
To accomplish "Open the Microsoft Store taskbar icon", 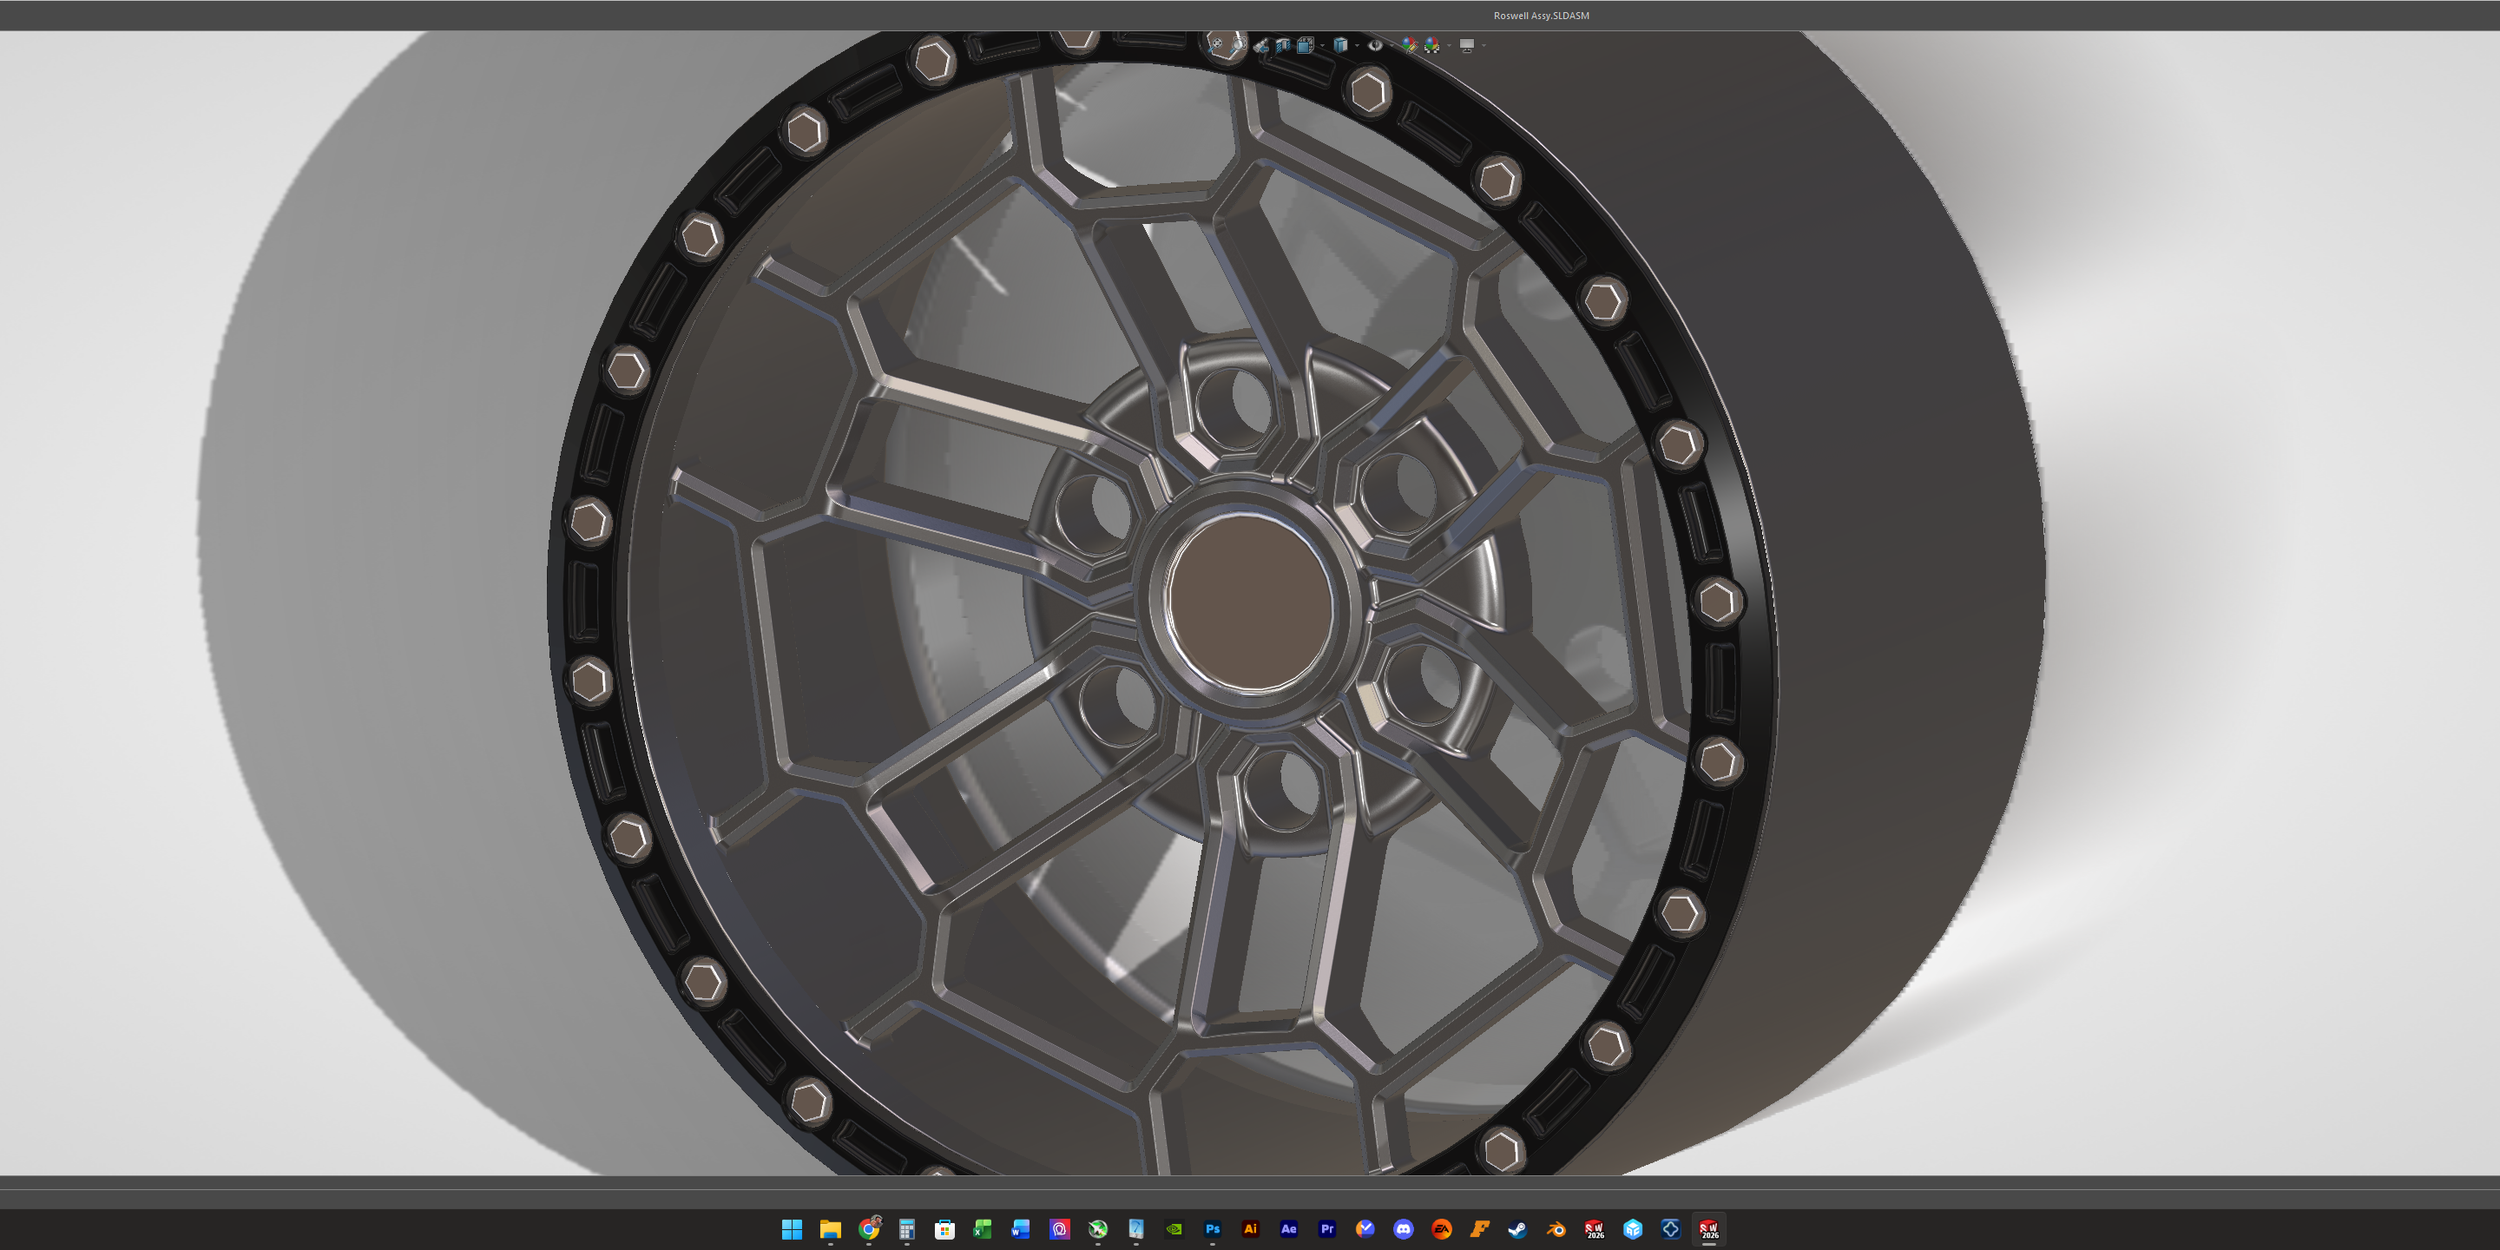I will pos(945,1229).
